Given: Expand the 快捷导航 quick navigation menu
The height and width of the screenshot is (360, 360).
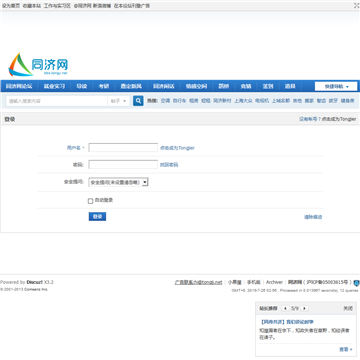Looking at the screenshot, I should point(336,86).
